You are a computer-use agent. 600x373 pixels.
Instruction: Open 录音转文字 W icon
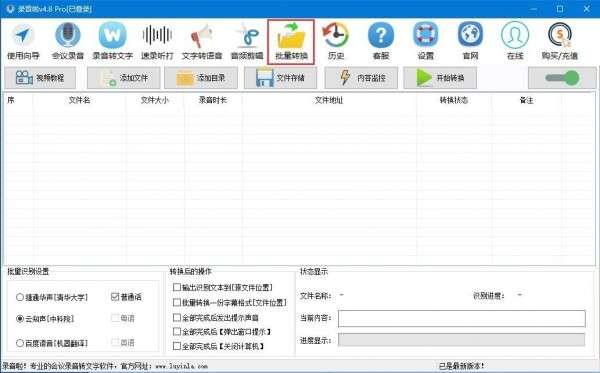pos(112,35)
